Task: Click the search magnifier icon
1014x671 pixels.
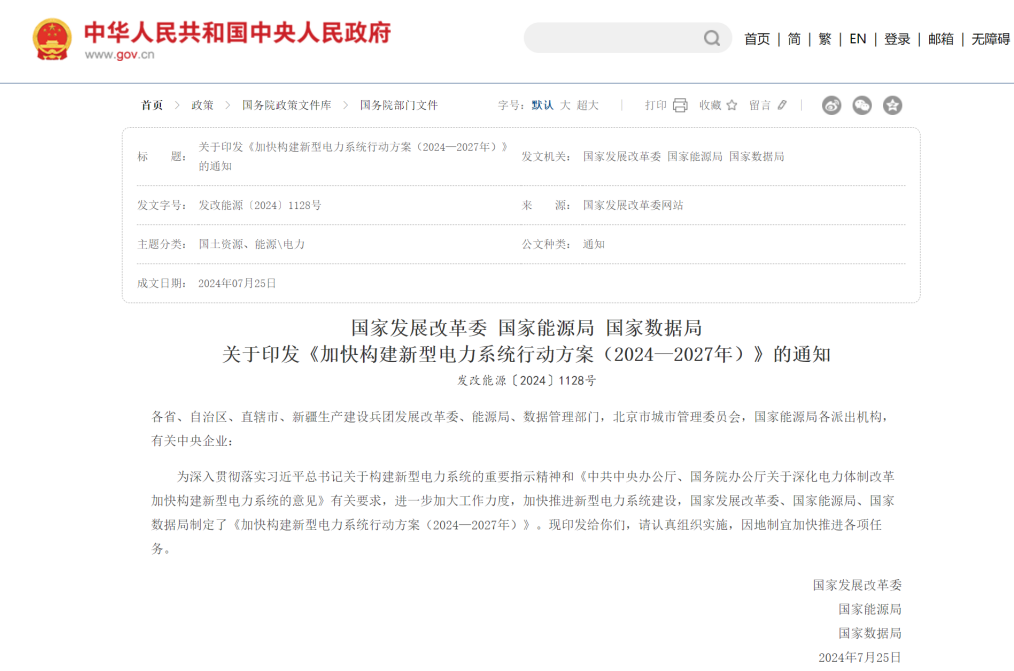Action: (x=711, y=38)
